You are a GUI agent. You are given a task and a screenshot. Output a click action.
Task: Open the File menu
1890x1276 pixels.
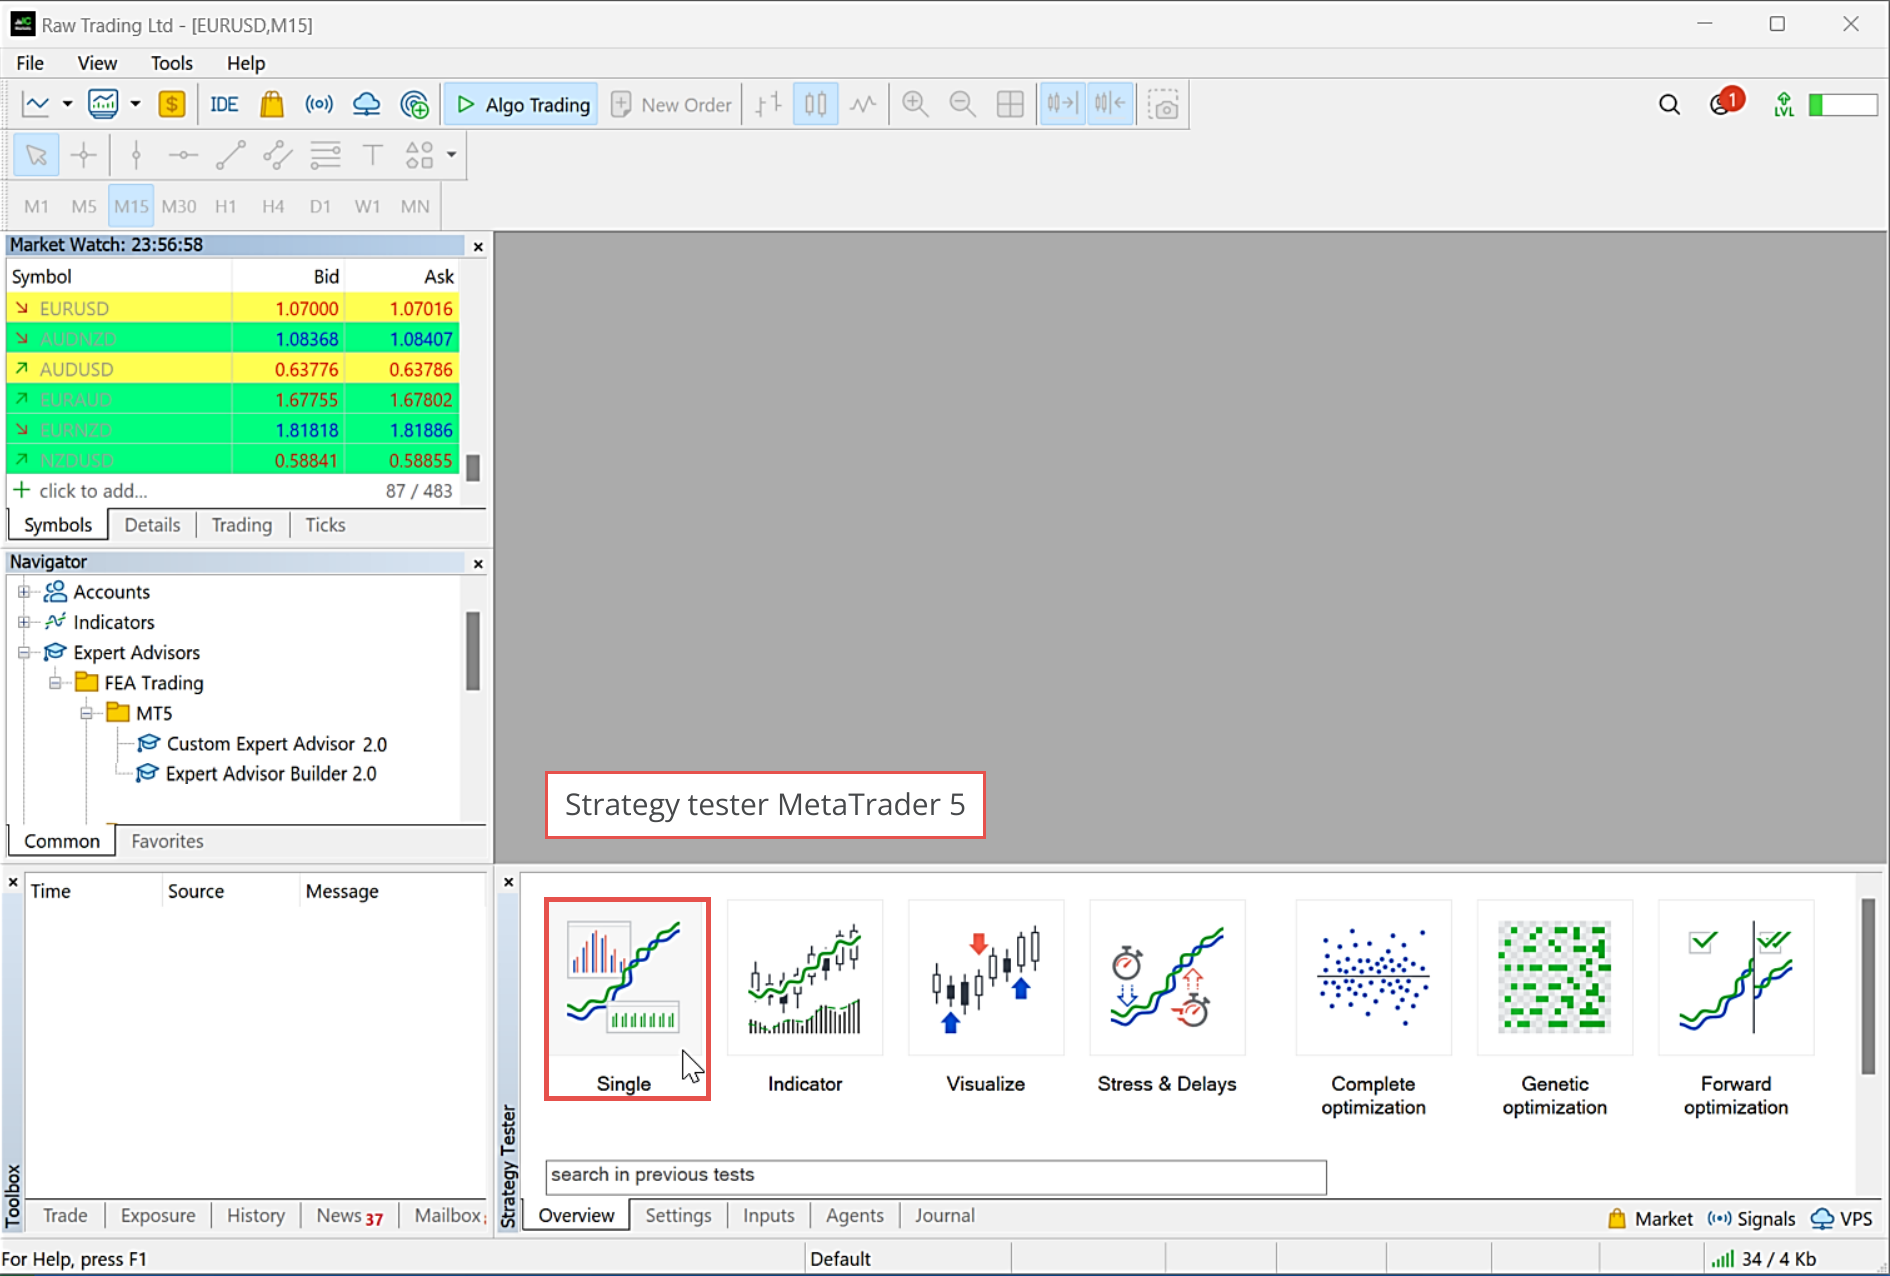30,63
